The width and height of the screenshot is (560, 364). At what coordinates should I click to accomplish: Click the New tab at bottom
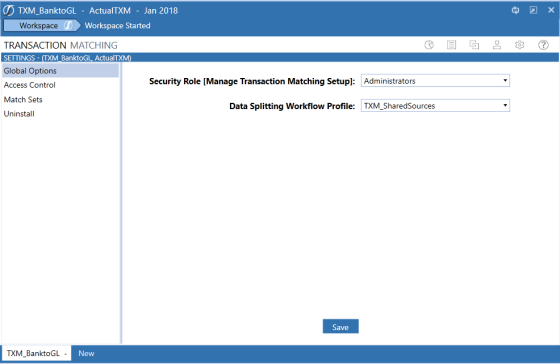(86, 353)
